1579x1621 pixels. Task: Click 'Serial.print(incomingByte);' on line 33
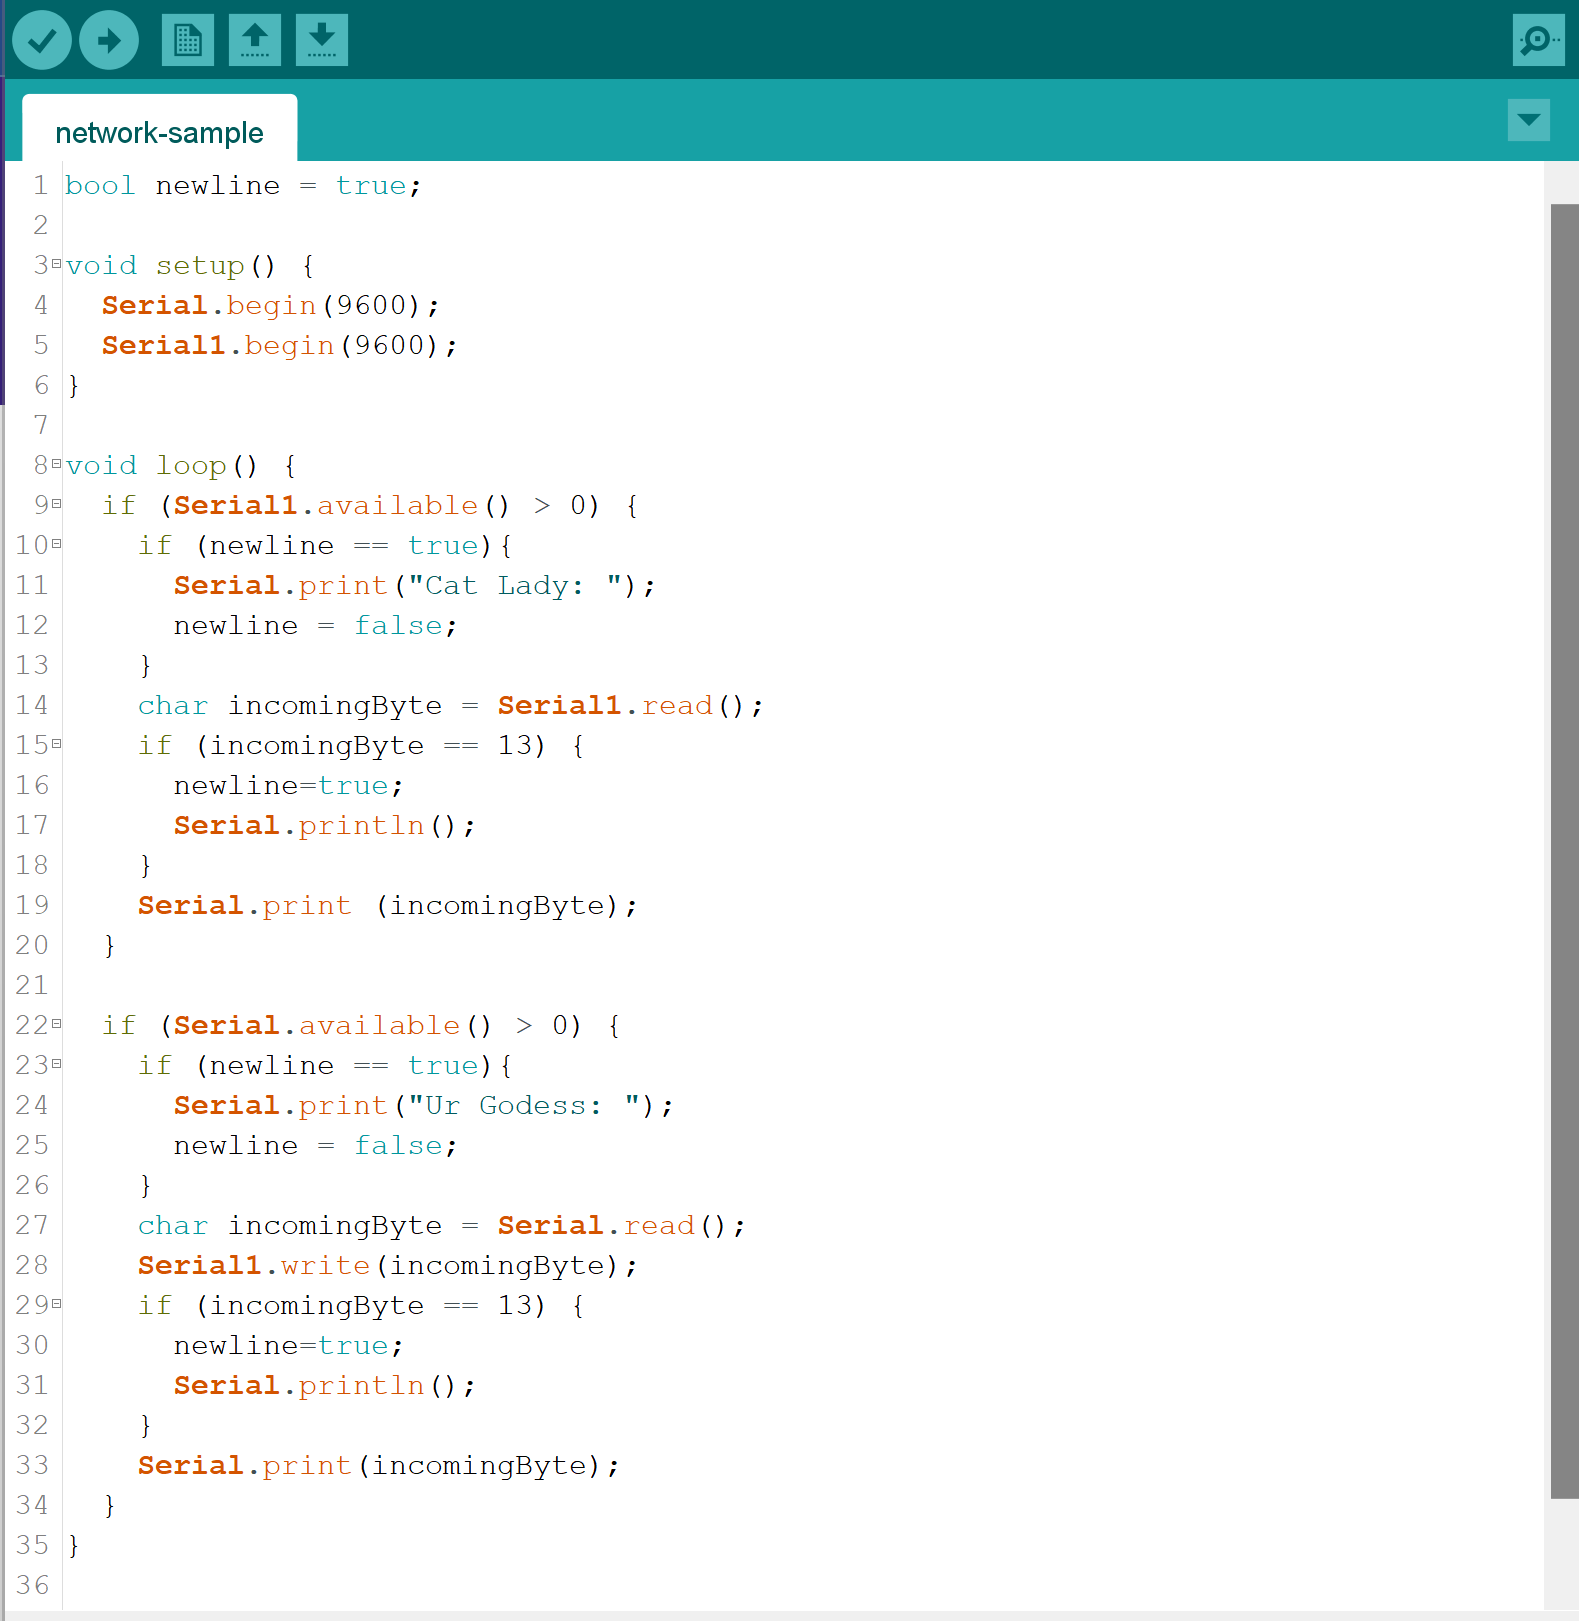(x=379, y=1466)
